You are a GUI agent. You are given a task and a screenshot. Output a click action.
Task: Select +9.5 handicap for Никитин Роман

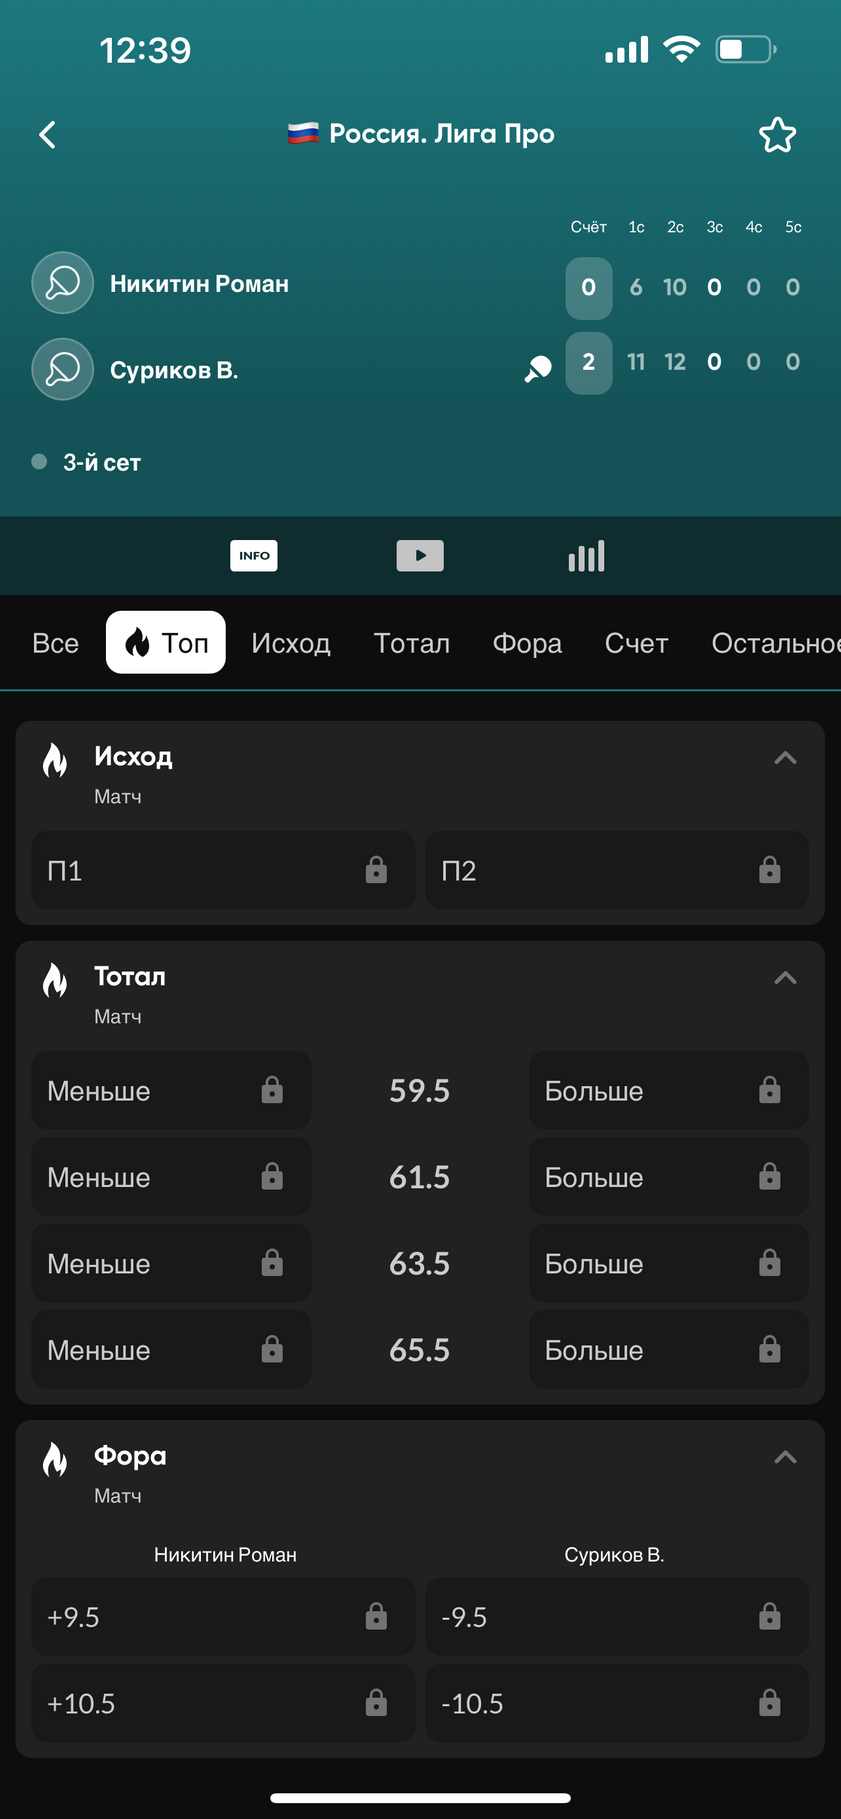tap(223, 1617)
